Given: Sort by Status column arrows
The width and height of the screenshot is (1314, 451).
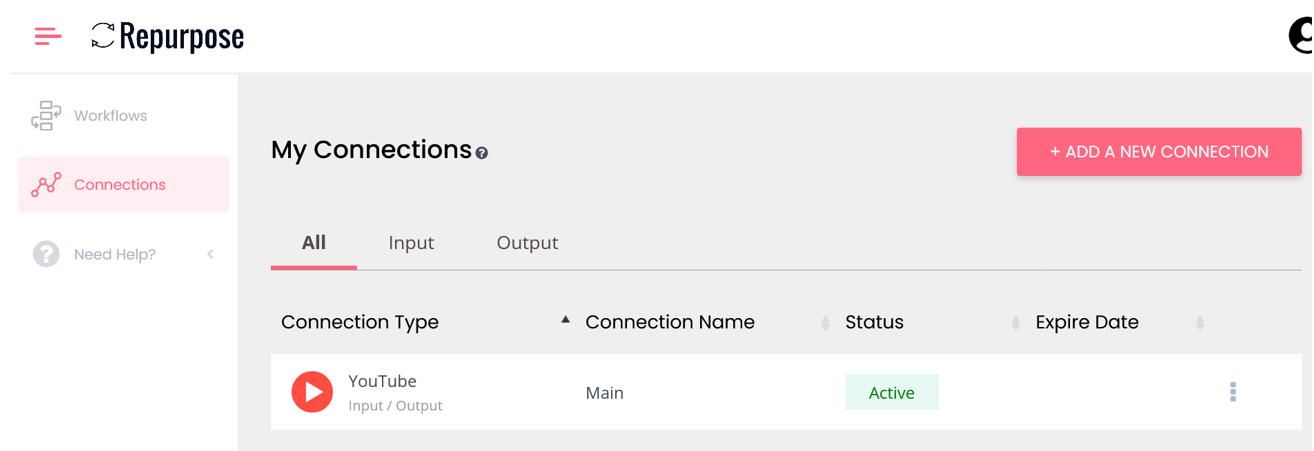Looking at the screenshot, I should (x=1015, y=323).
